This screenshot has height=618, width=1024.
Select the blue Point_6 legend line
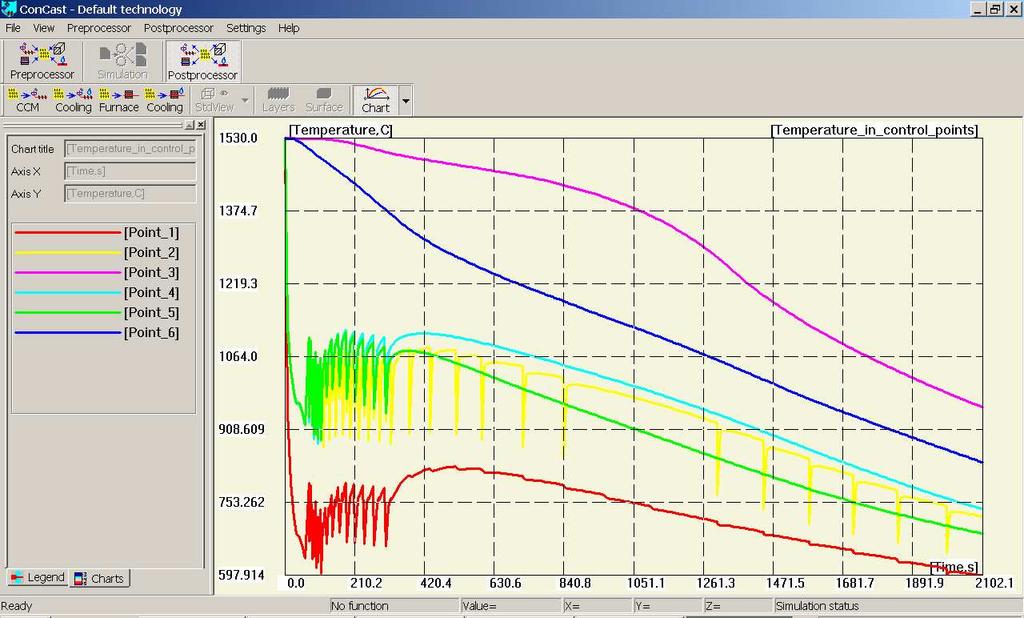click(68, 333)
